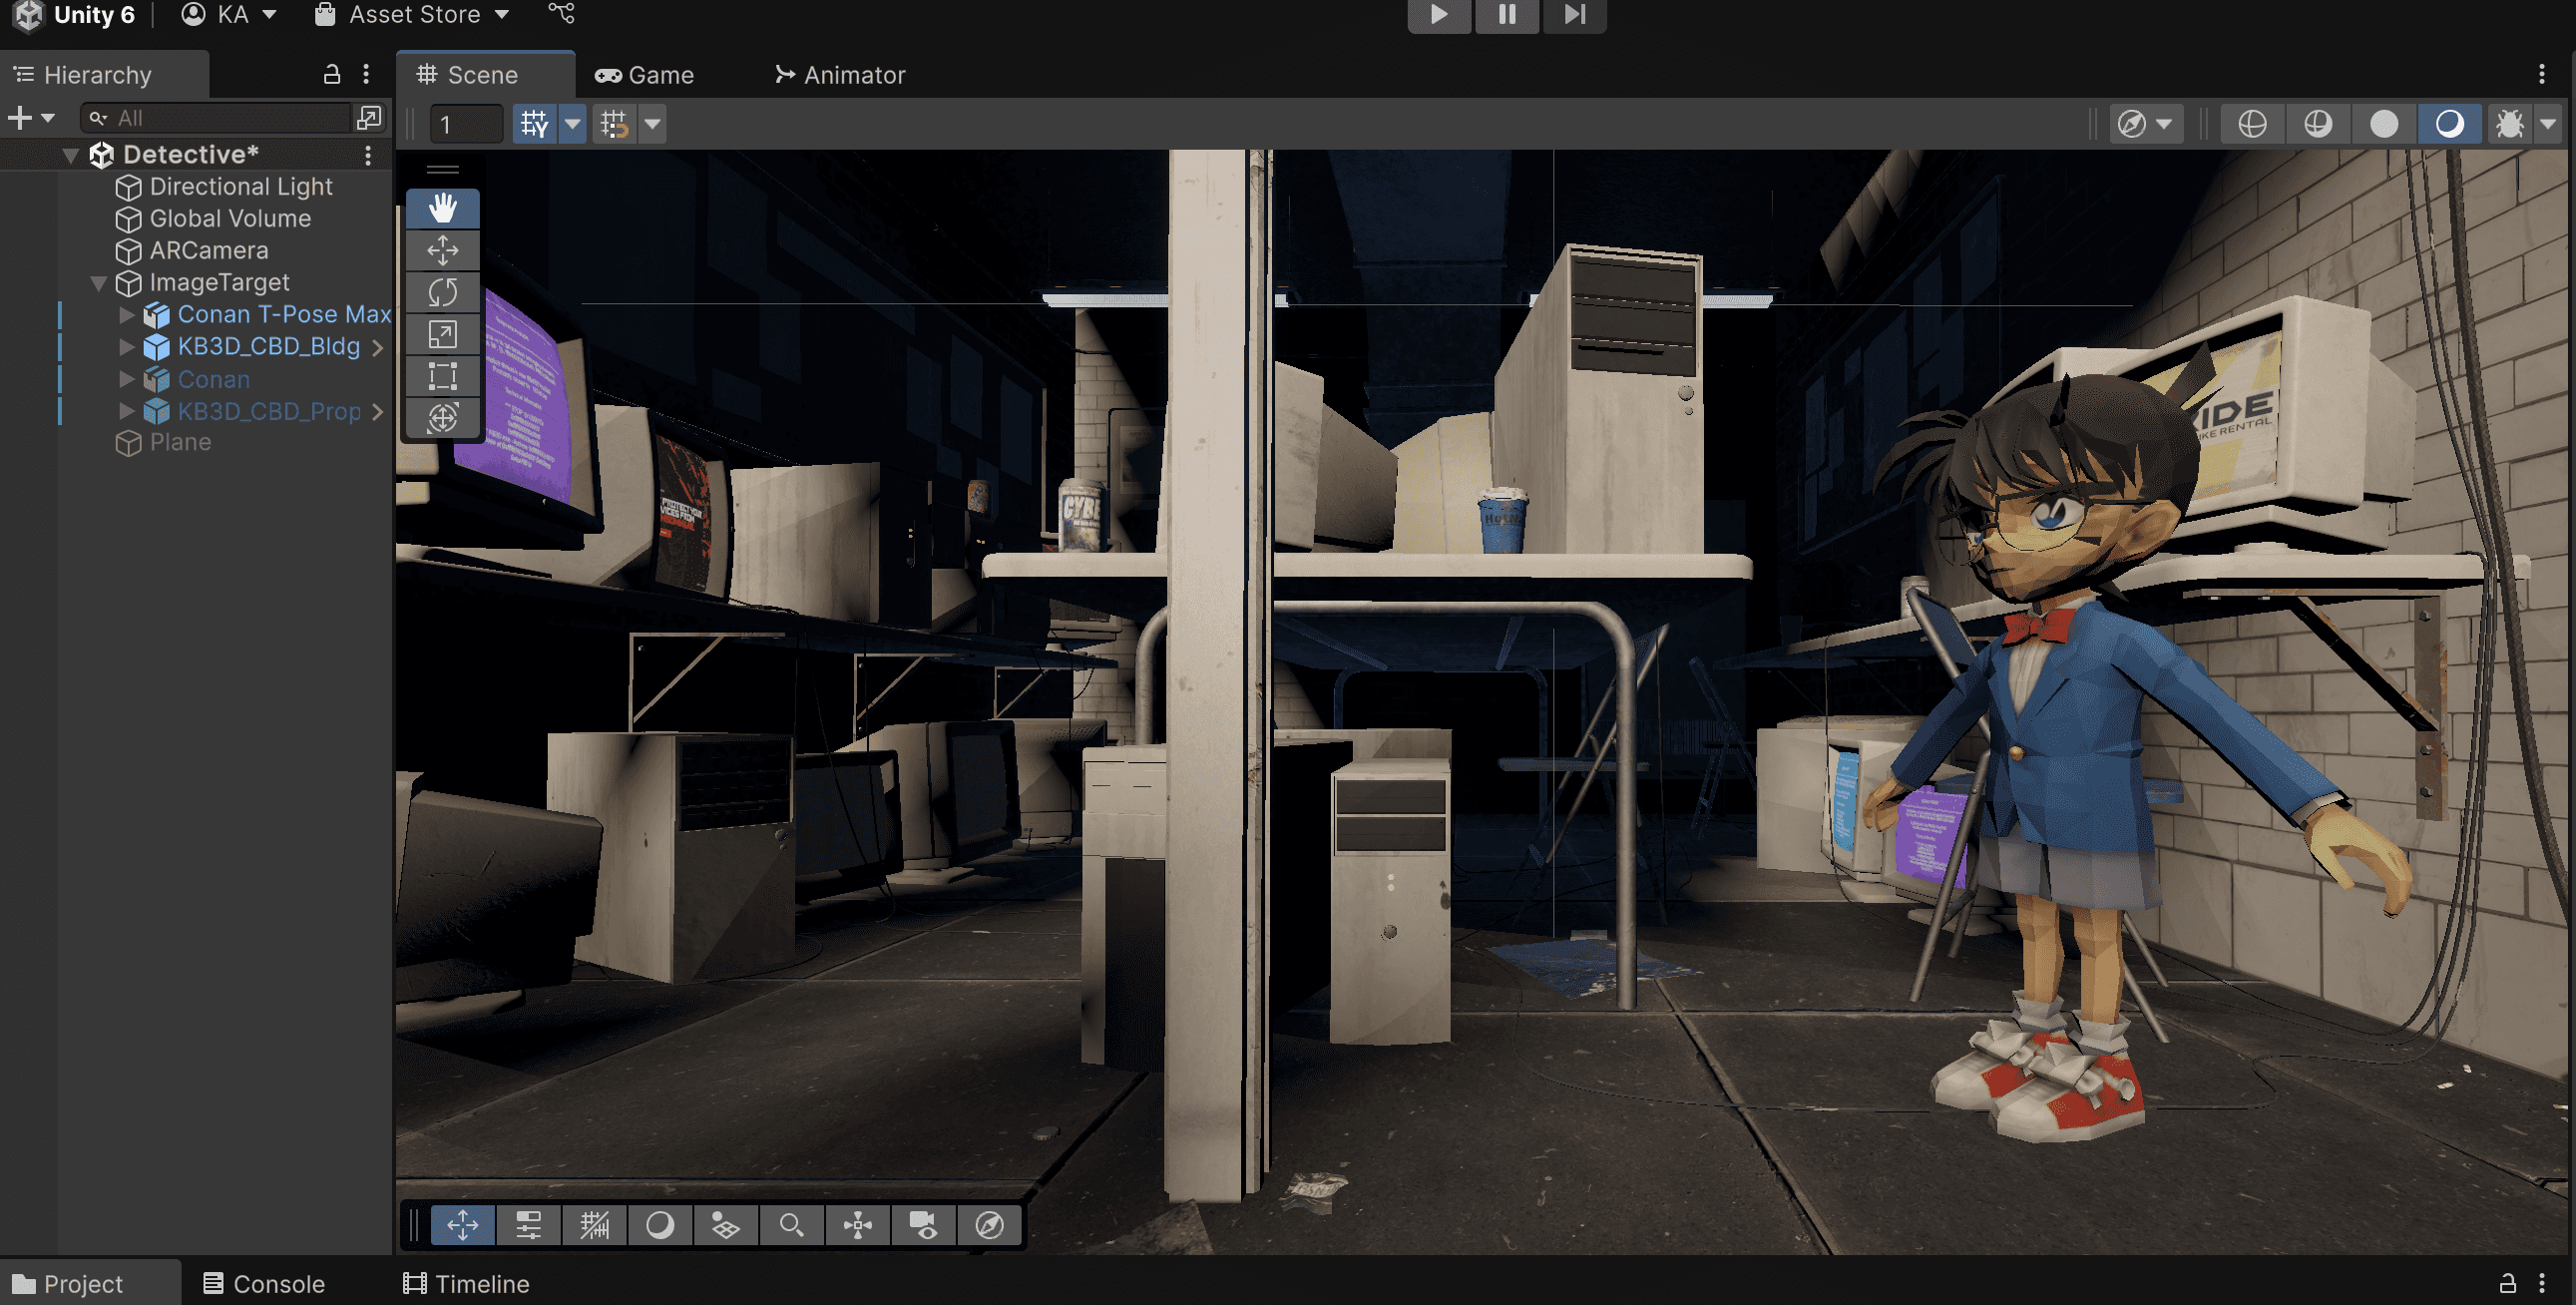
Task: Click the compass view options icon in Scene toolbar
Action: [x=2145, y=124]
